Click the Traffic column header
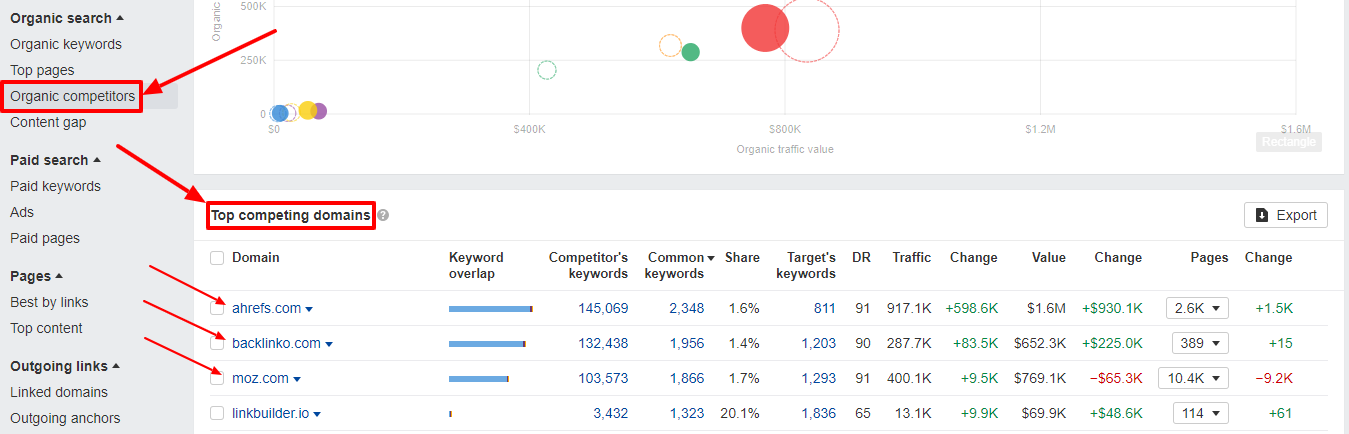 (912, 257)
